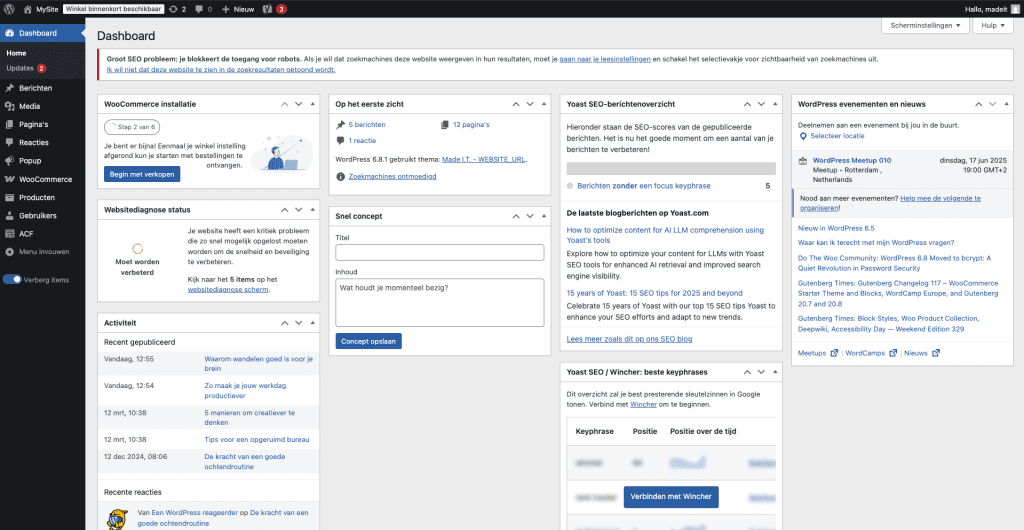Click Verbinden met Wincher button
The image size is (1024, 530).
click(x=671, y=497)
